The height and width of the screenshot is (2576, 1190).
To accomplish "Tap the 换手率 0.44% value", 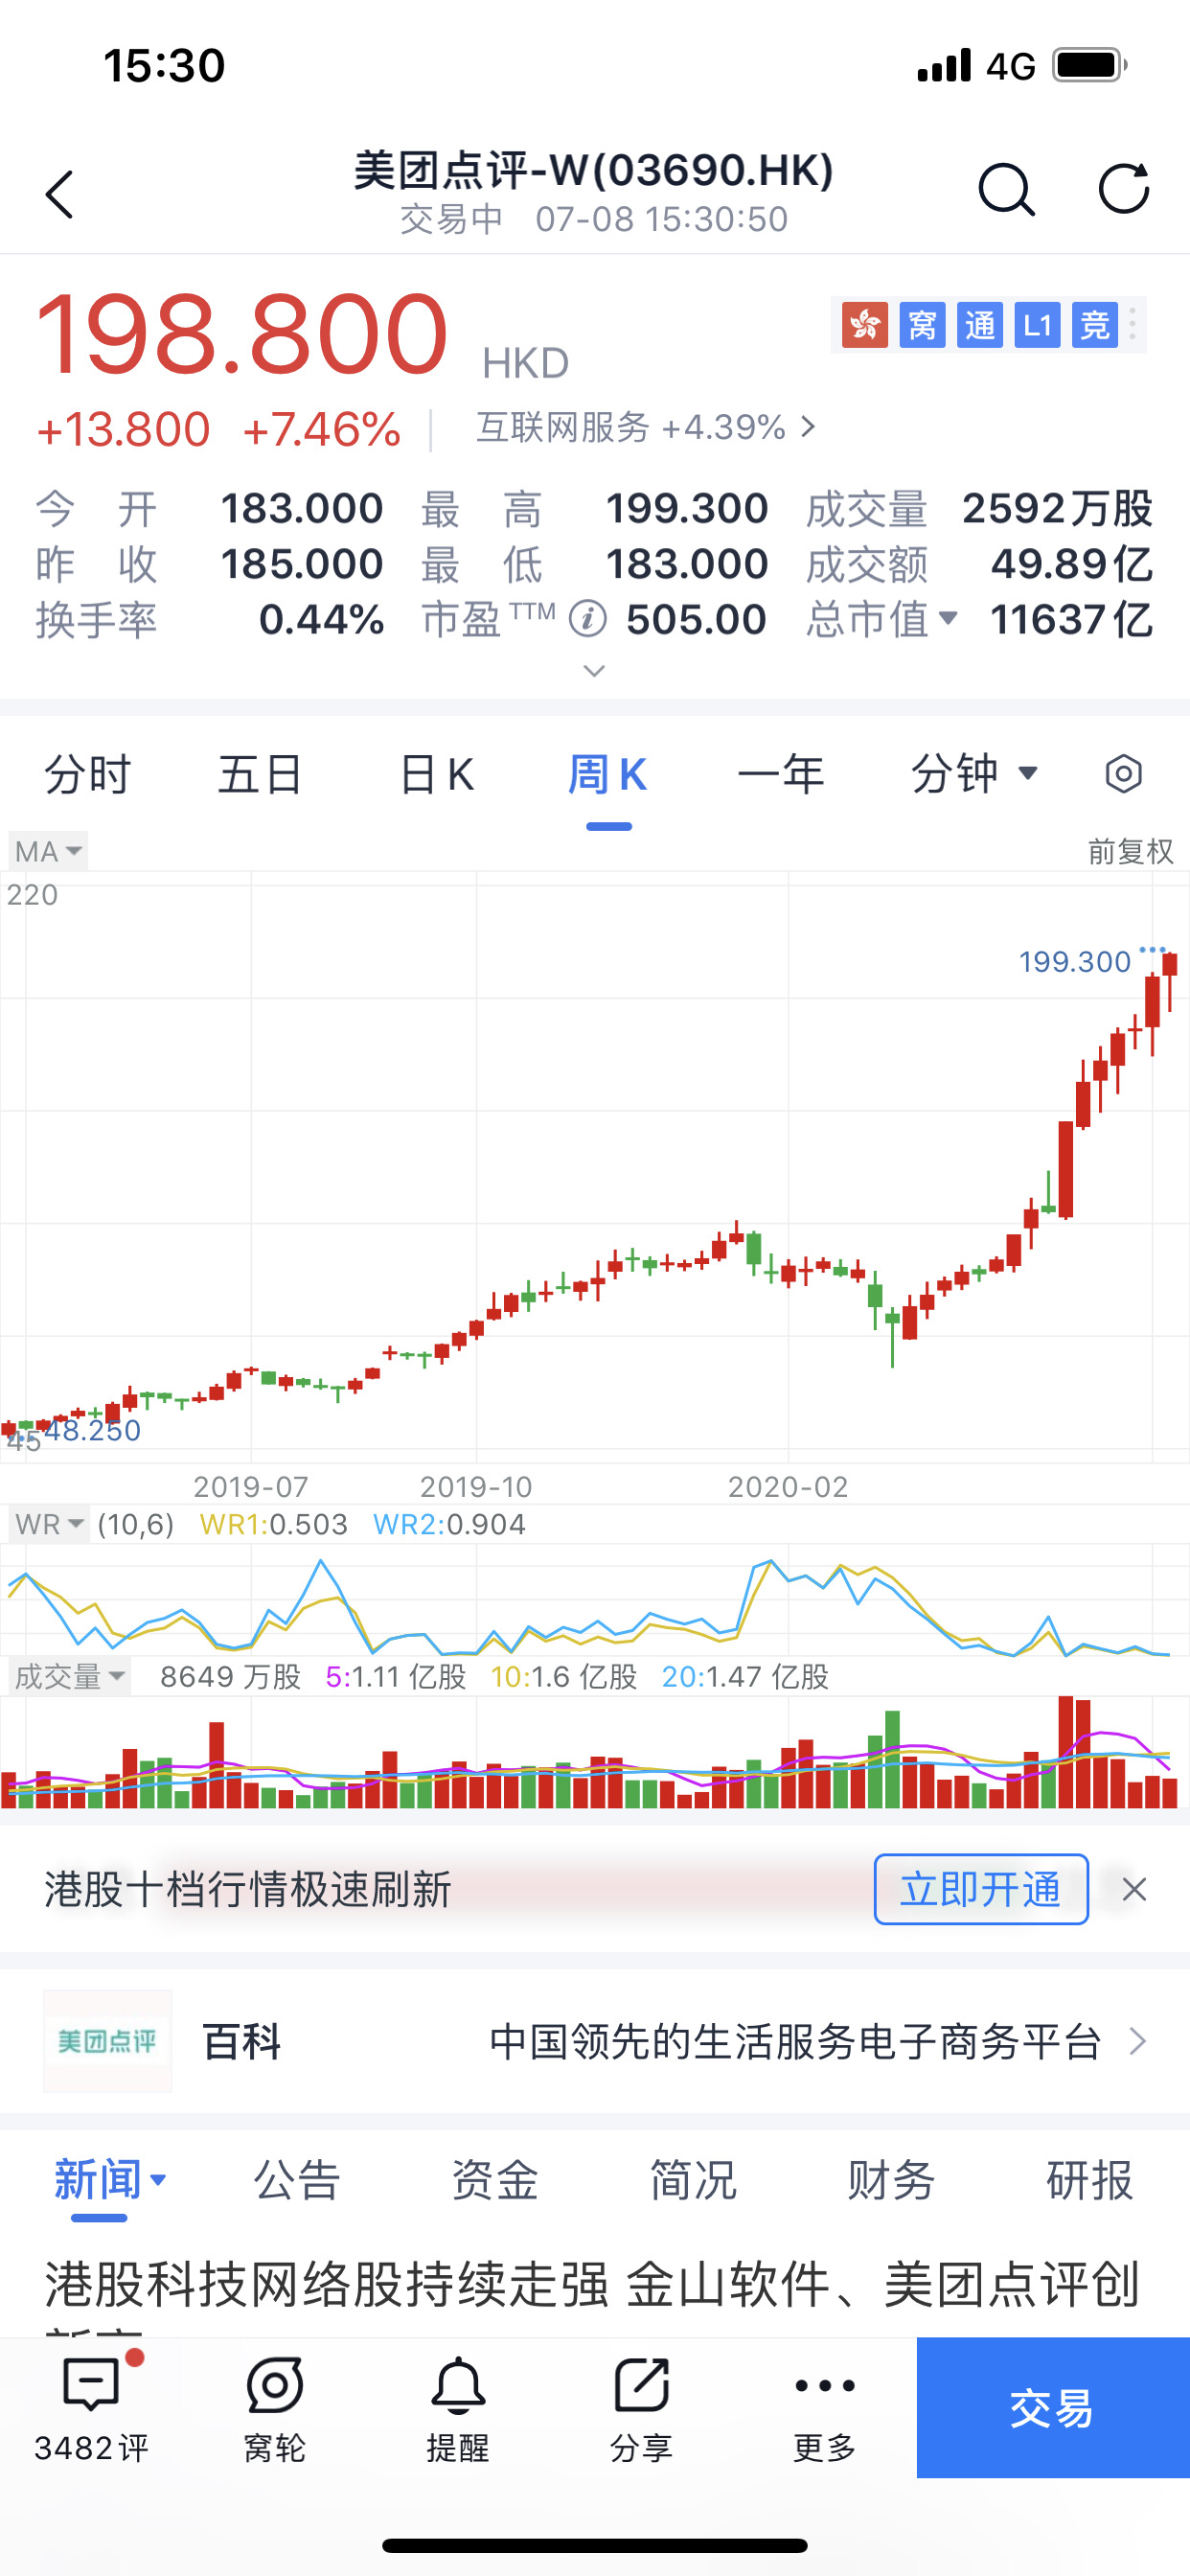I will click(x=321, y=620).
